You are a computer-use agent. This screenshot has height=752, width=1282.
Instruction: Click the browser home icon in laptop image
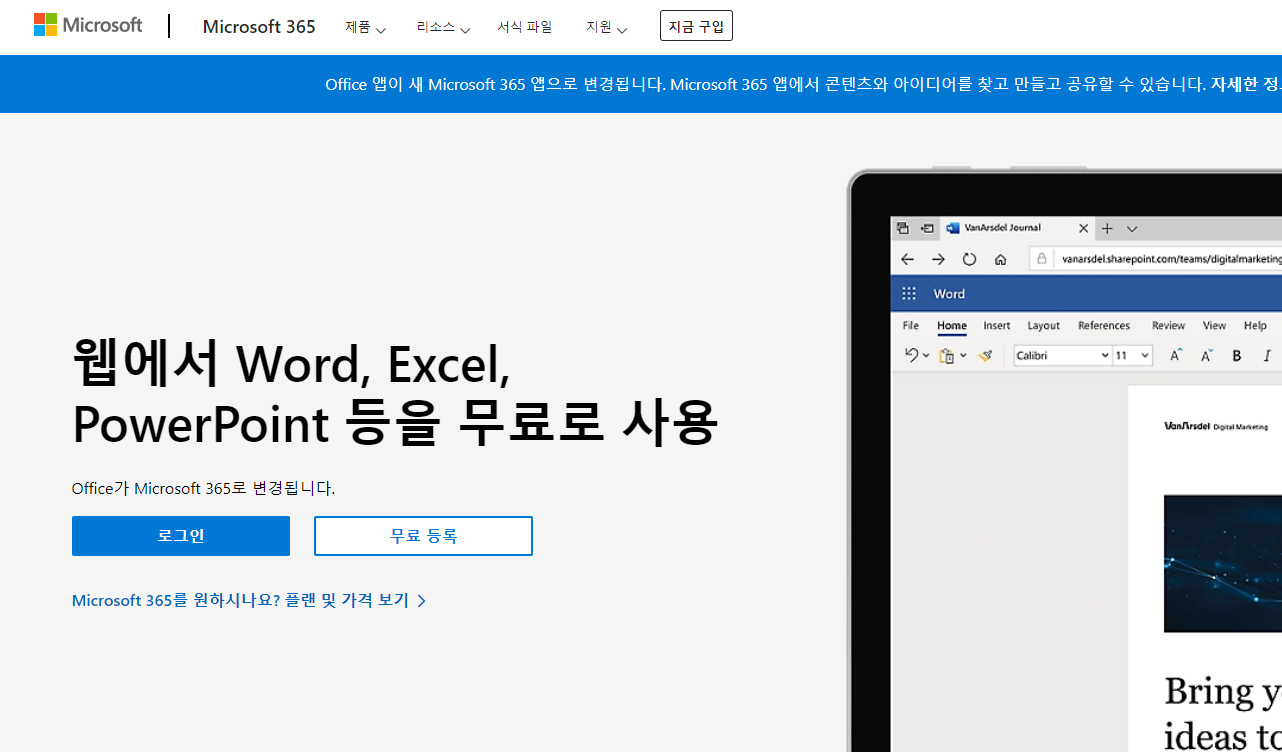point(1000,259)
